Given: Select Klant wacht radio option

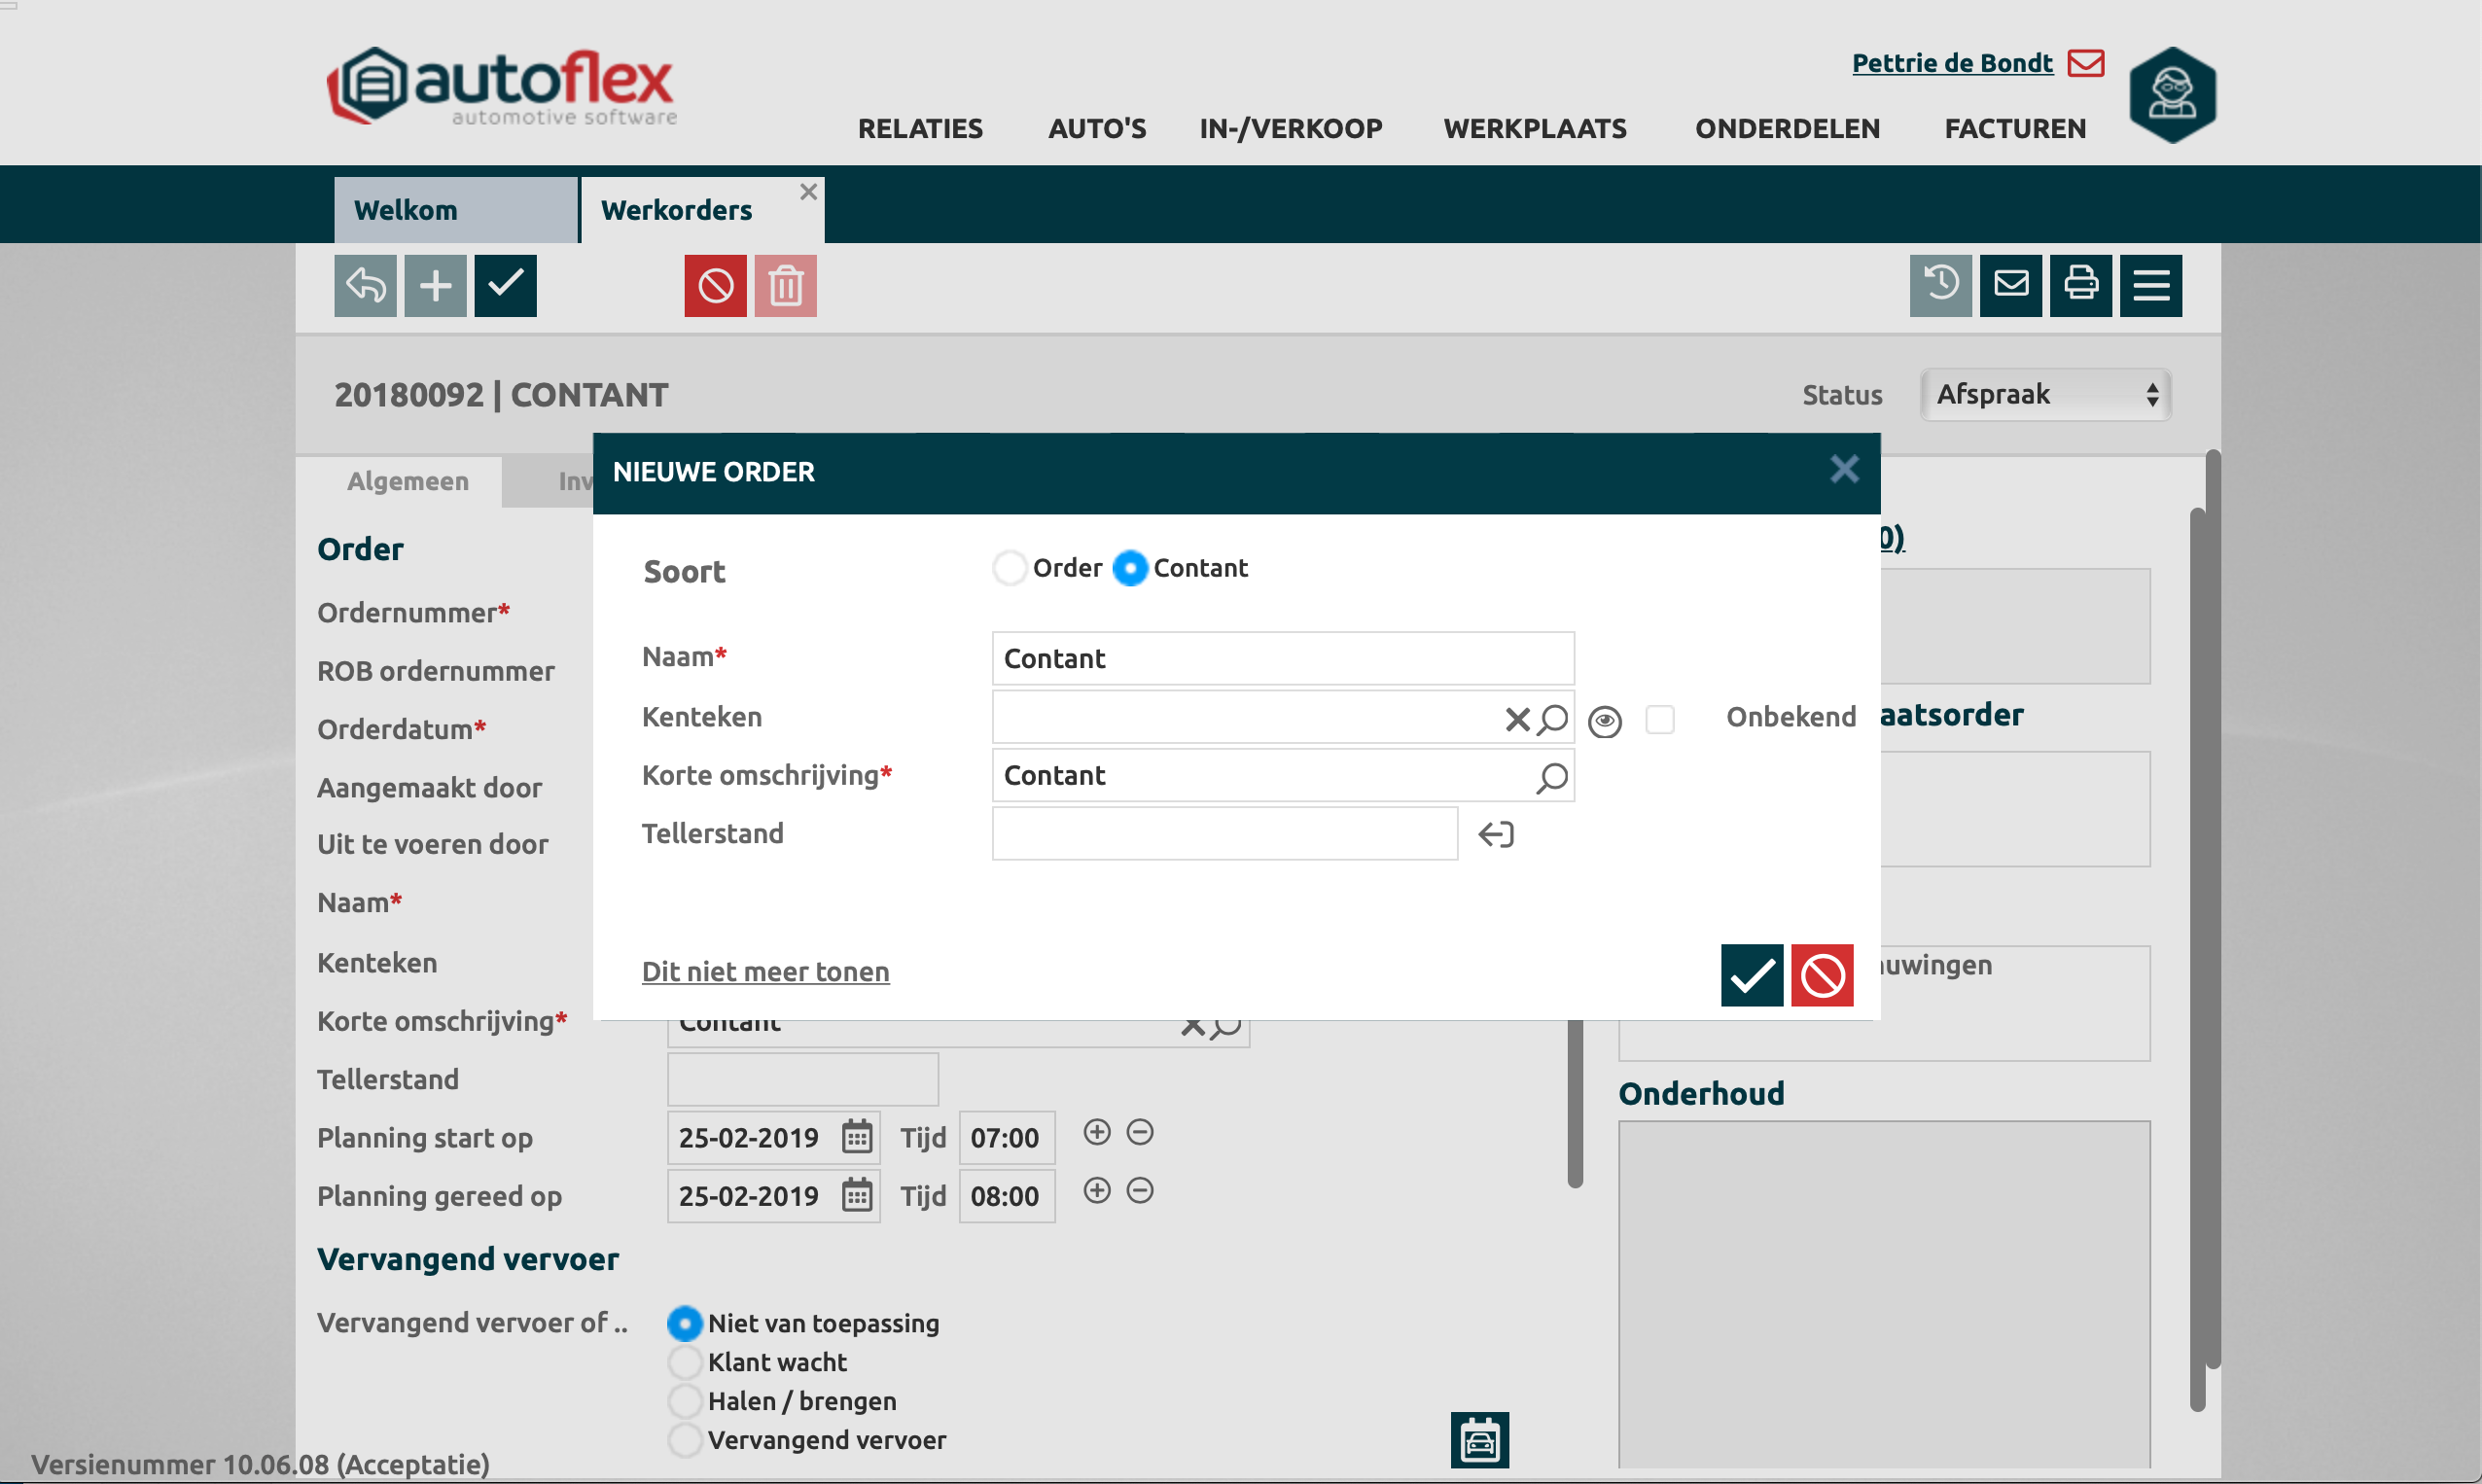Looking at the screenshot, I should click(x=685, y=1362).
